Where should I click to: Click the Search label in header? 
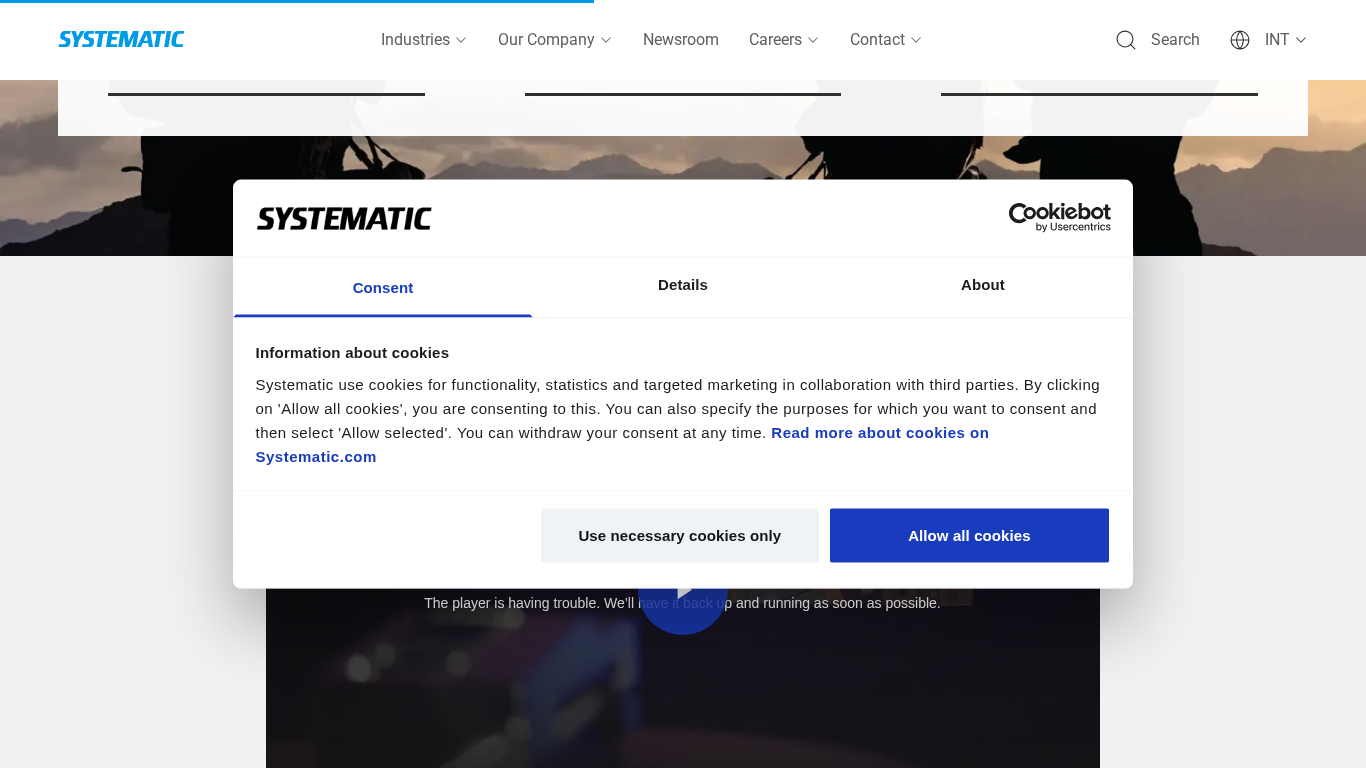coord(1175,40)
